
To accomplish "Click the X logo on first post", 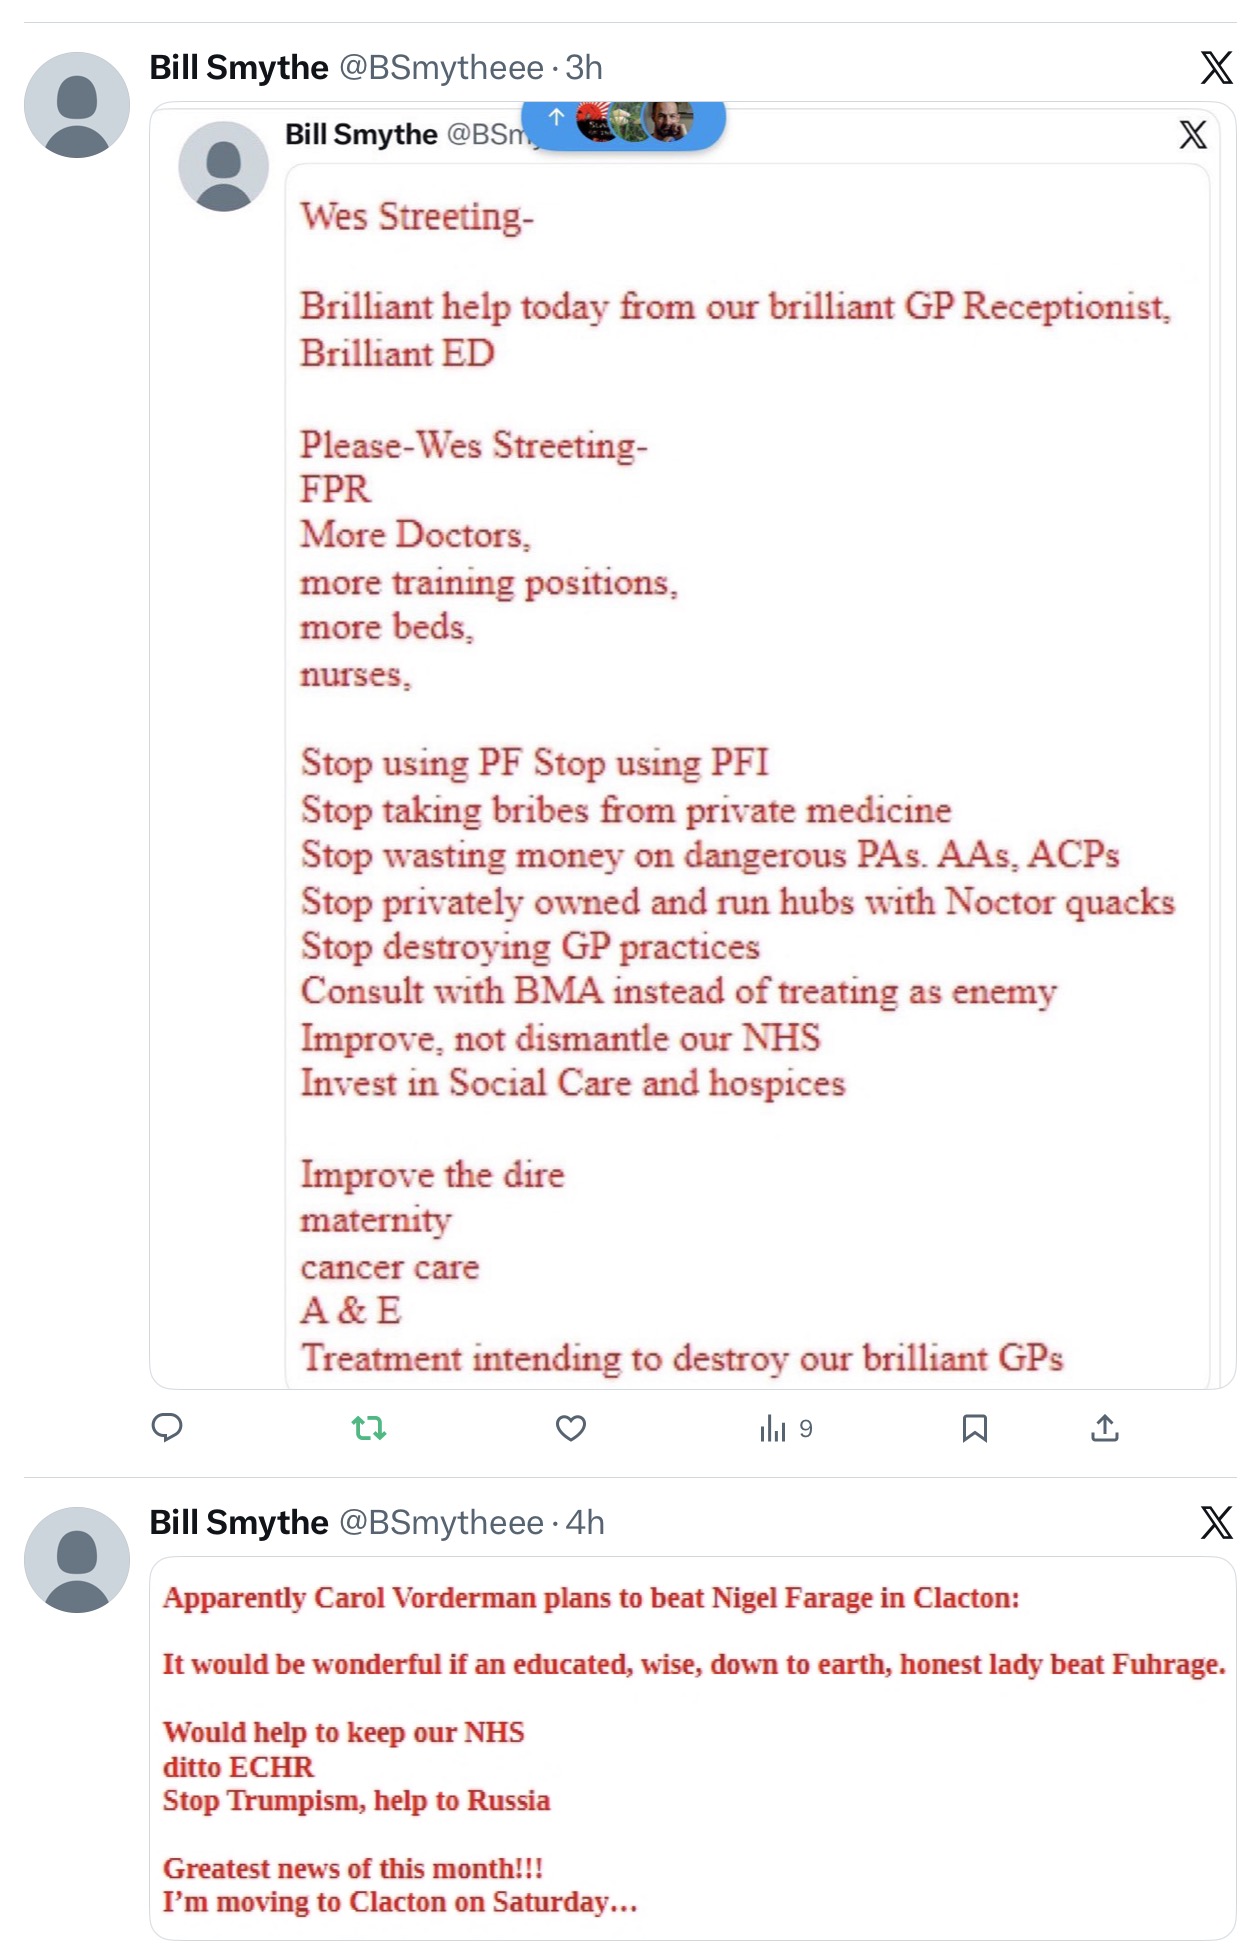I will pyautogui.click(x=1216, y=68).
